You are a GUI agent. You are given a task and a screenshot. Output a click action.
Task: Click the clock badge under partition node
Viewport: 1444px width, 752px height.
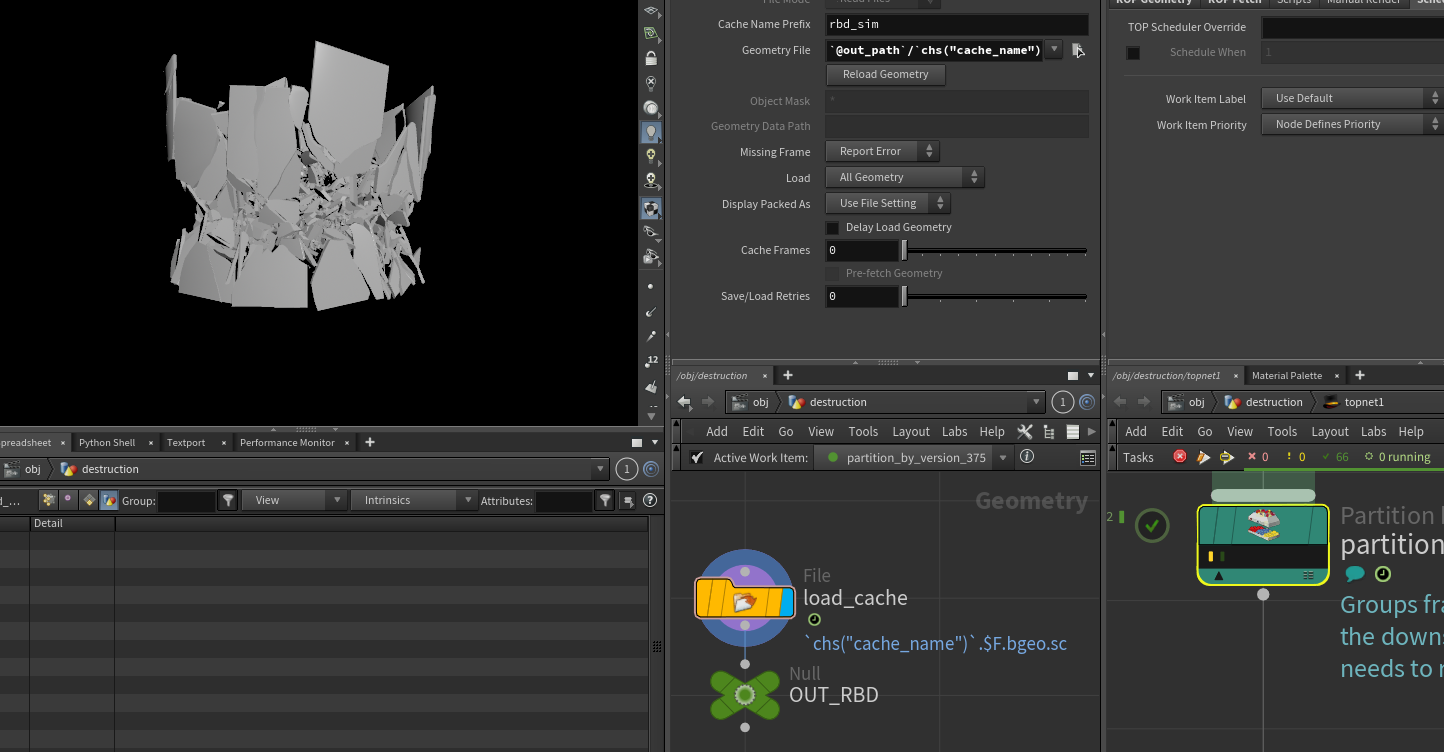coord(1382,574)
